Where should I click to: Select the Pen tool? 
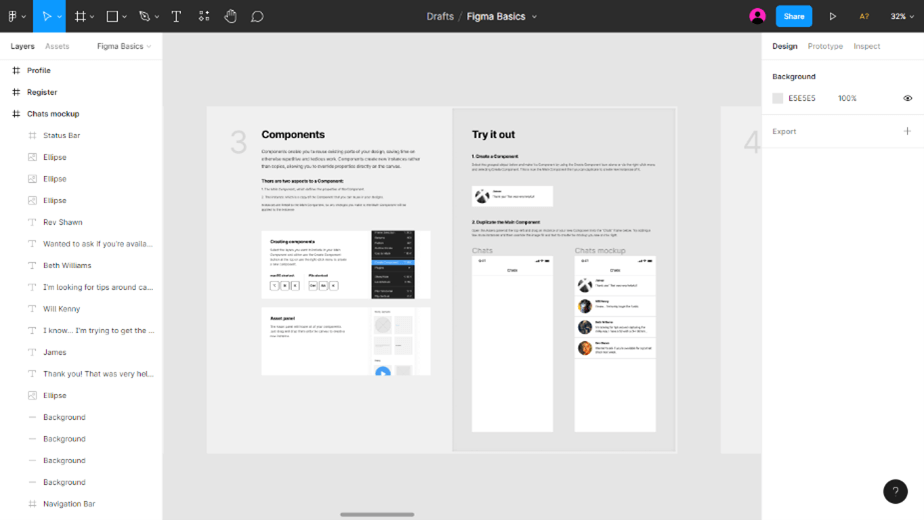pos(144,17)
